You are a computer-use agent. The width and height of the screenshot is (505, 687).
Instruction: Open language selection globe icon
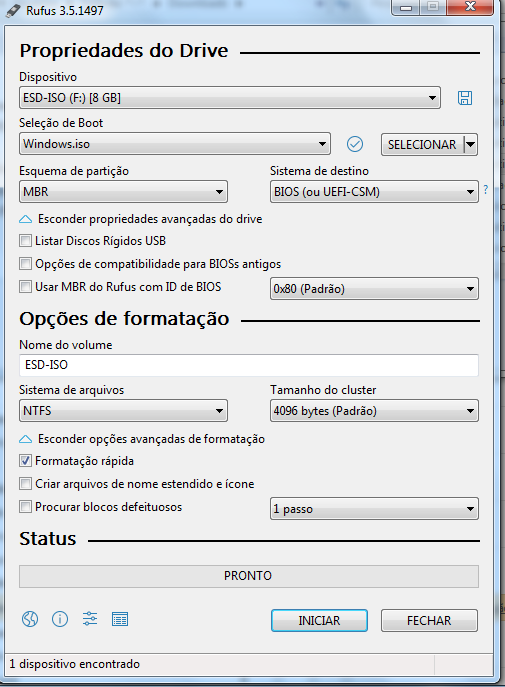[30, 619]
